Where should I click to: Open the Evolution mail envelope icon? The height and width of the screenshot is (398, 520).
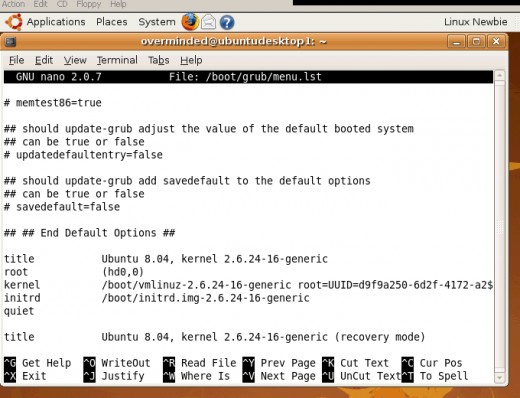208,22
